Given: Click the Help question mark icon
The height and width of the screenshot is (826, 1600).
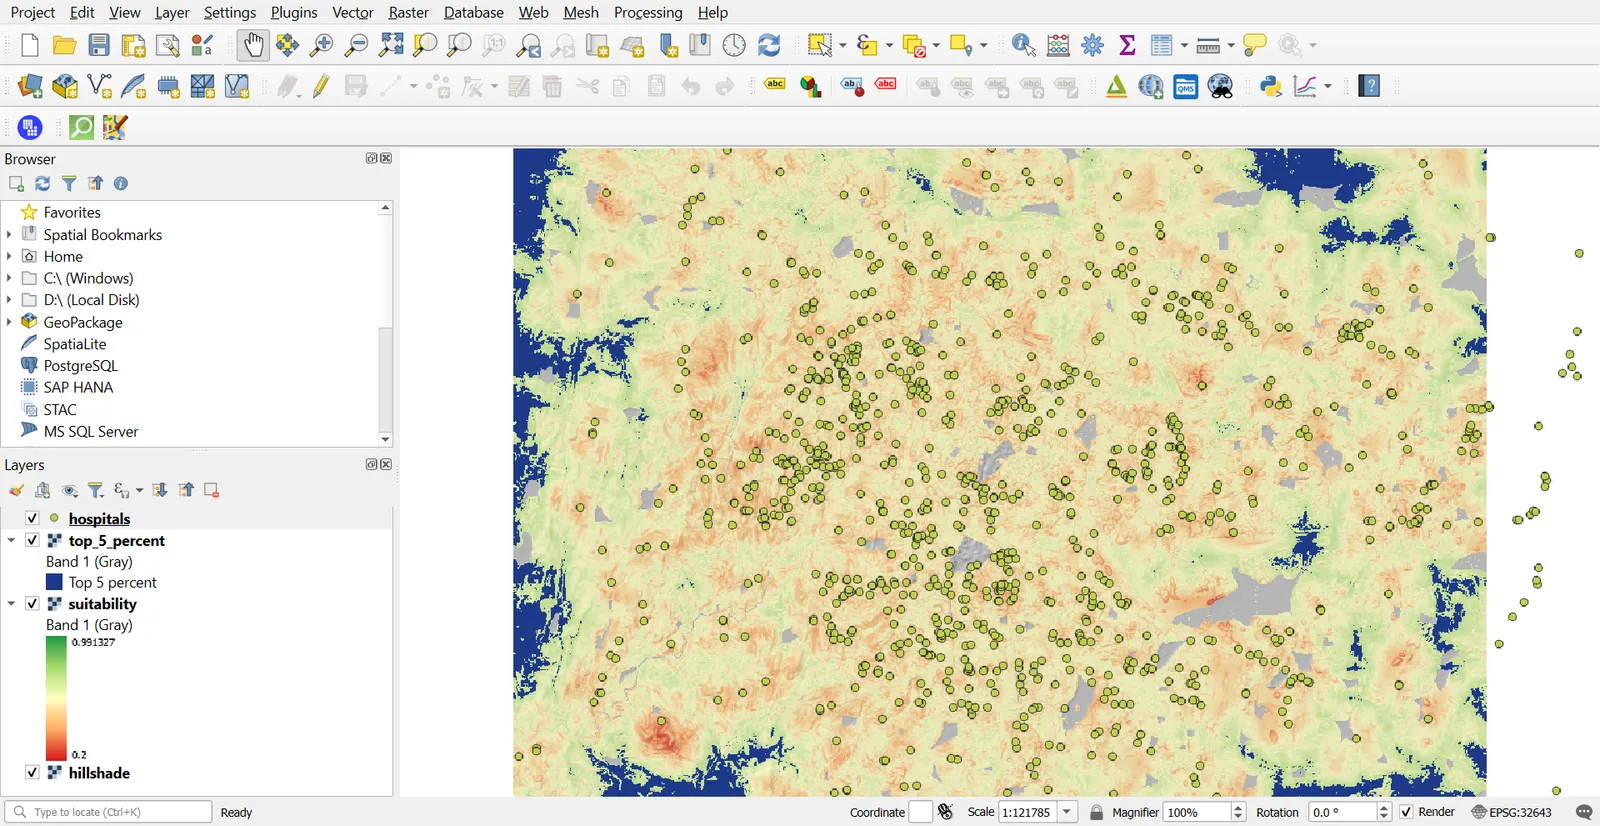Looking at the screenshot, I should click(x=1370, y=87).
